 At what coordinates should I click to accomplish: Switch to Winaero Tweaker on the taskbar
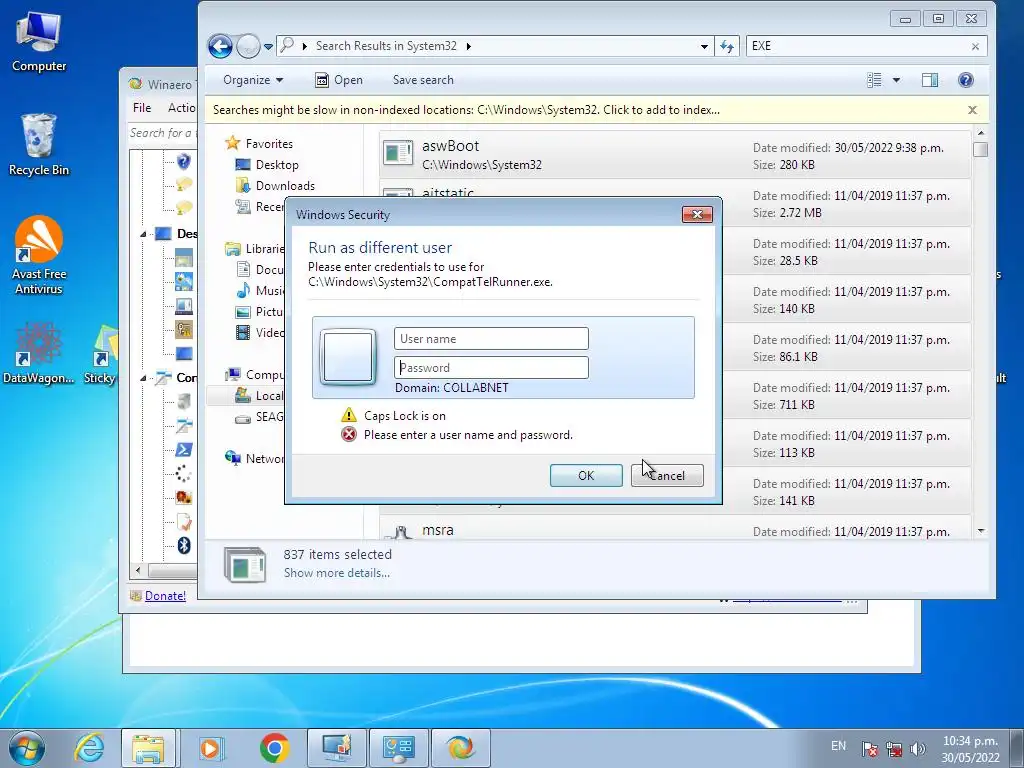coord(460,748)
